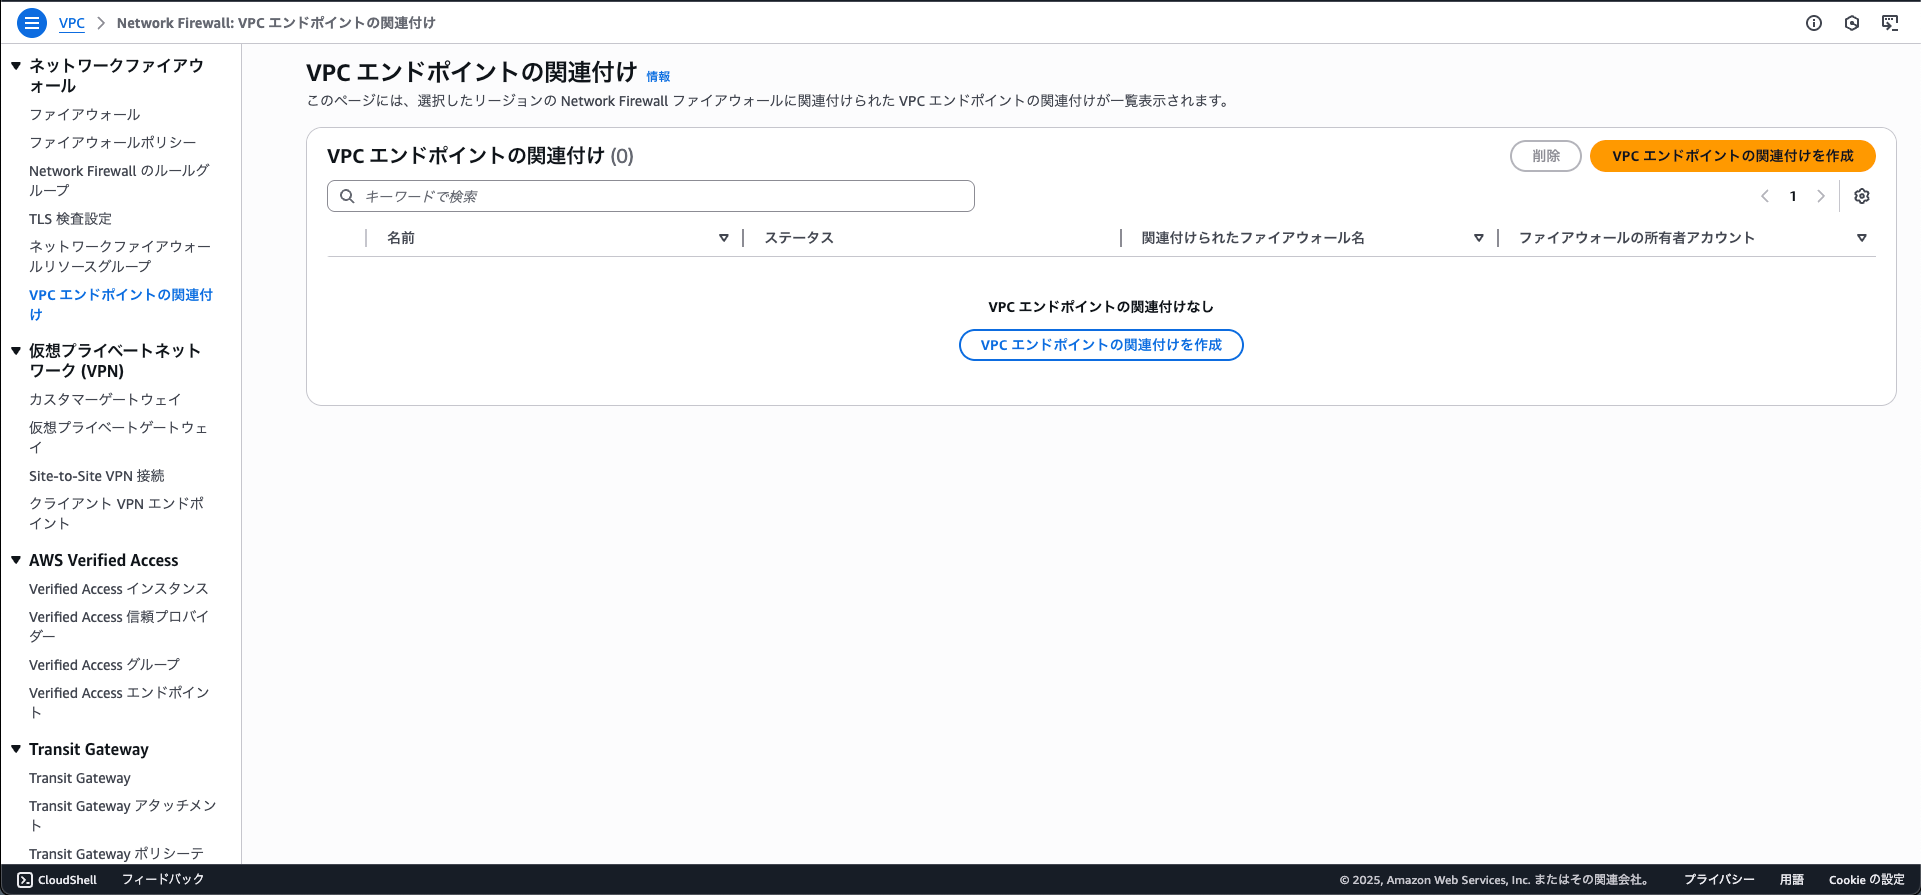The image size is (1921, 895).
Task: Open table preferences gear icon
Action: click(1862, 196)
